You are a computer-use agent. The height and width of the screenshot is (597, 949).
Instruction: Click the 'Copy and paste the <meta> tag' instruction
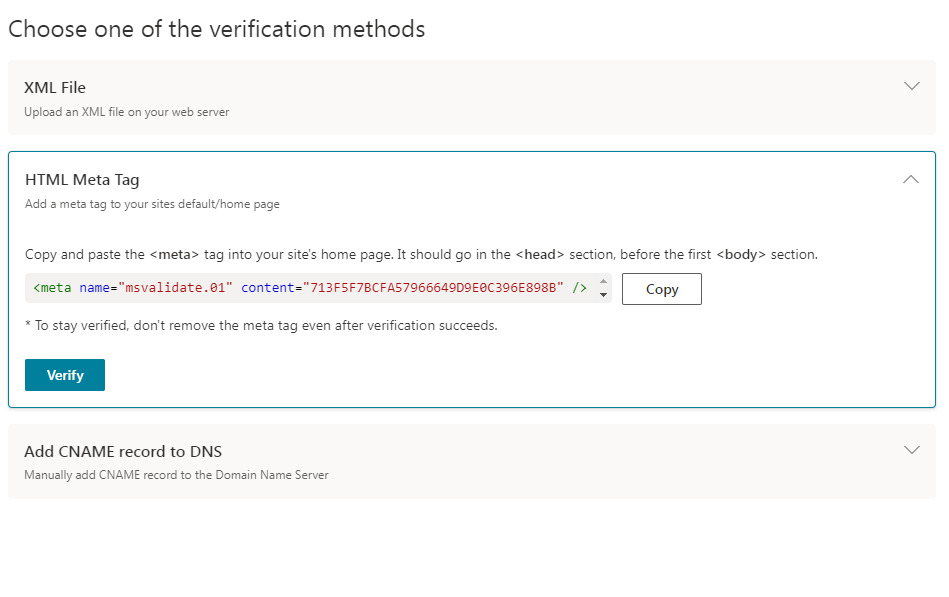pos(421,254)
